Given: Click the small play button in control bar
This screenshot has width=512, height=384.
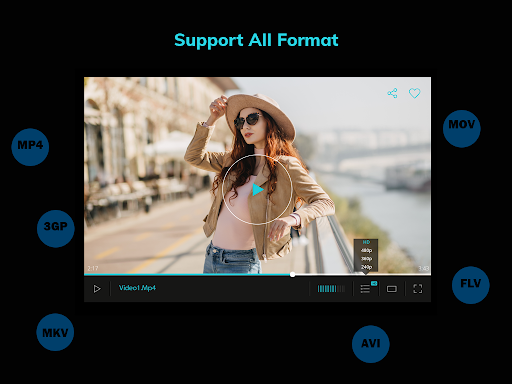Looking at the screenshot, I should pos(97,289).
